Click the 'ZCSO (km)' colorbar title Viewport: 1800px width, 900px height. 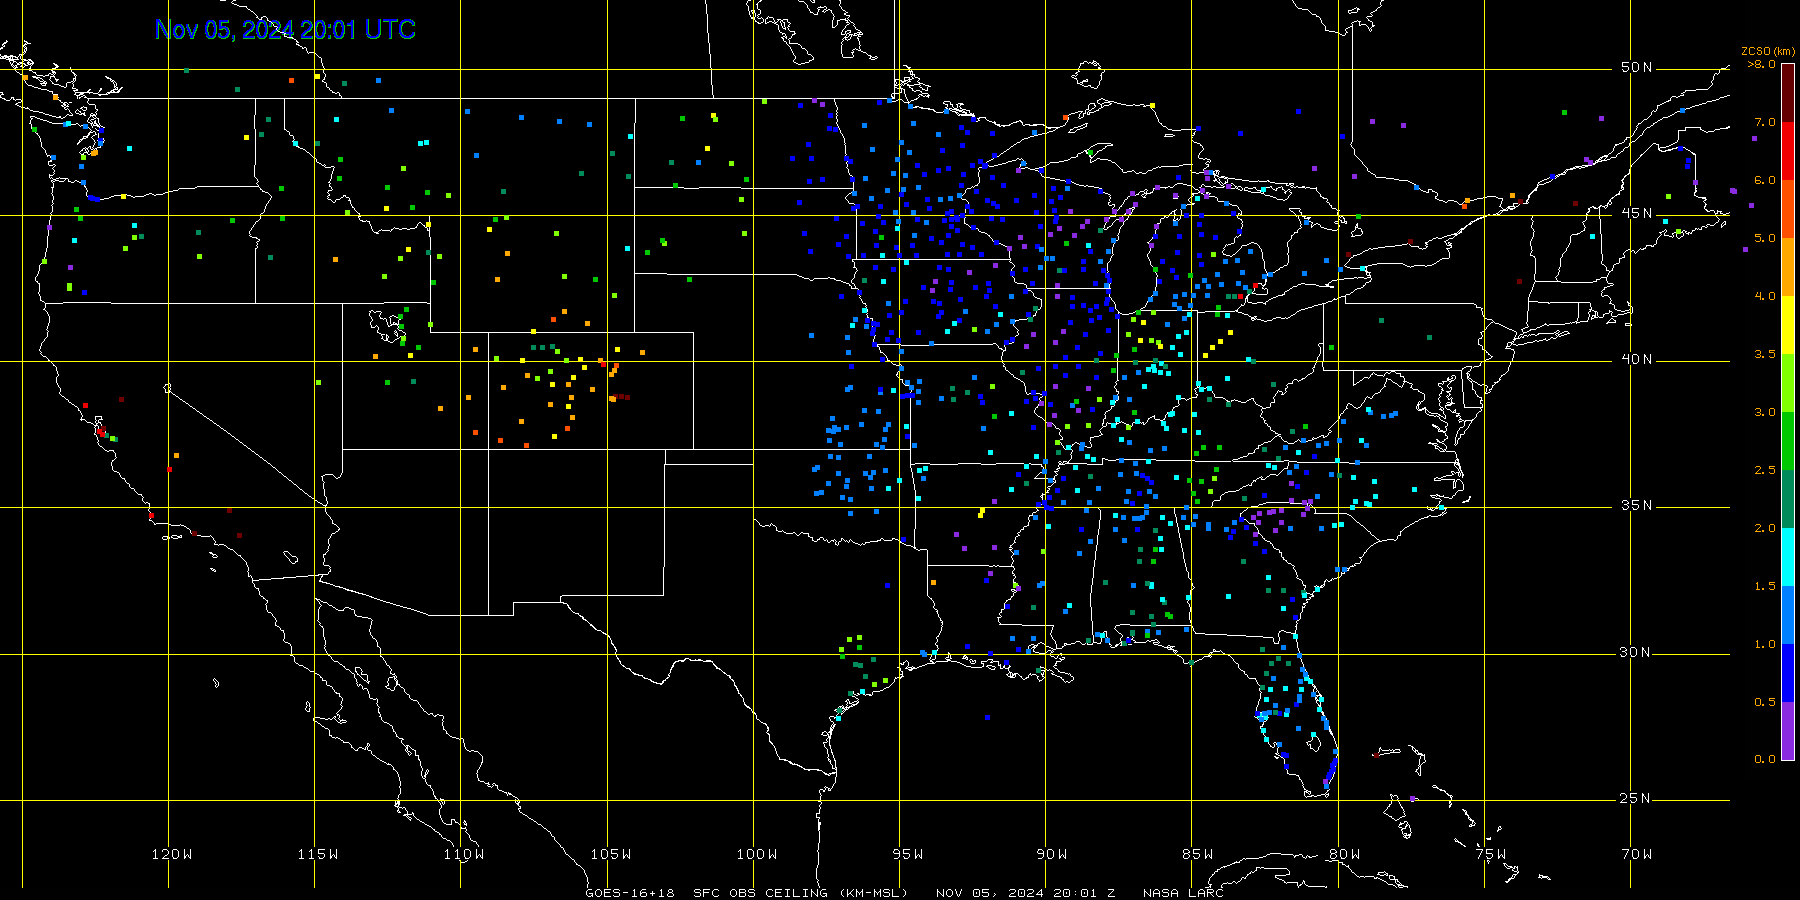(x=1768, y=52)
